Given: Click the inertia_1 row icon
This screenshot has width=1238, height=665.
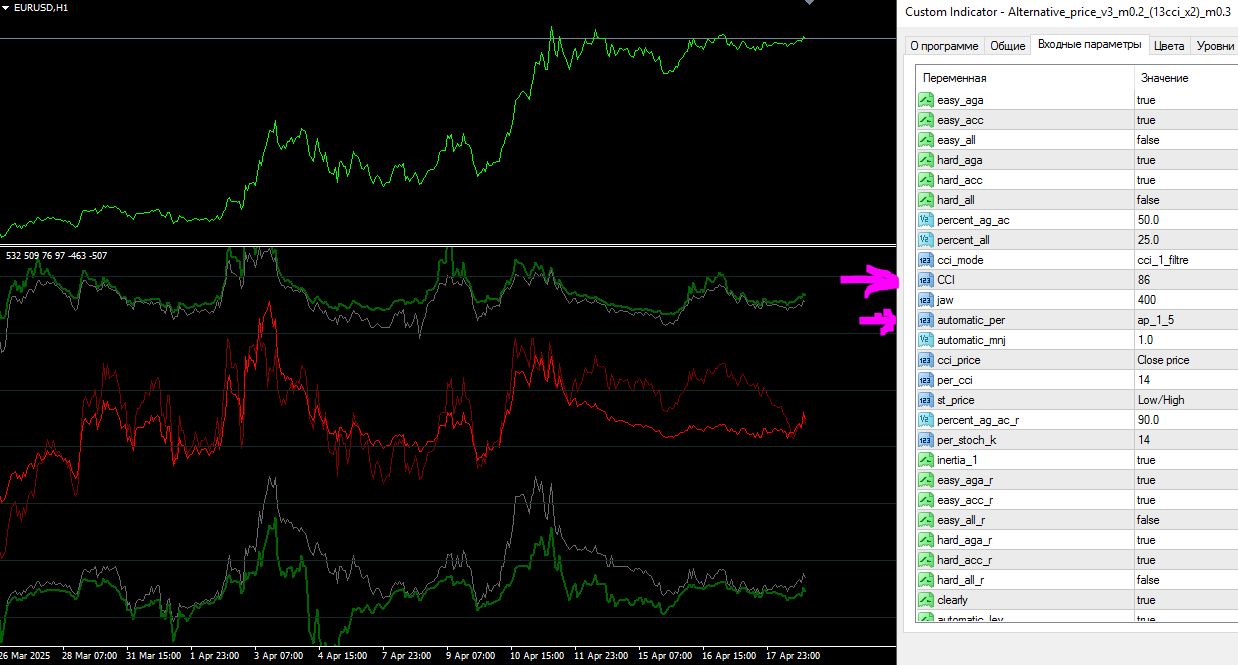Looking at the screenshot, I should click(926, 460).
